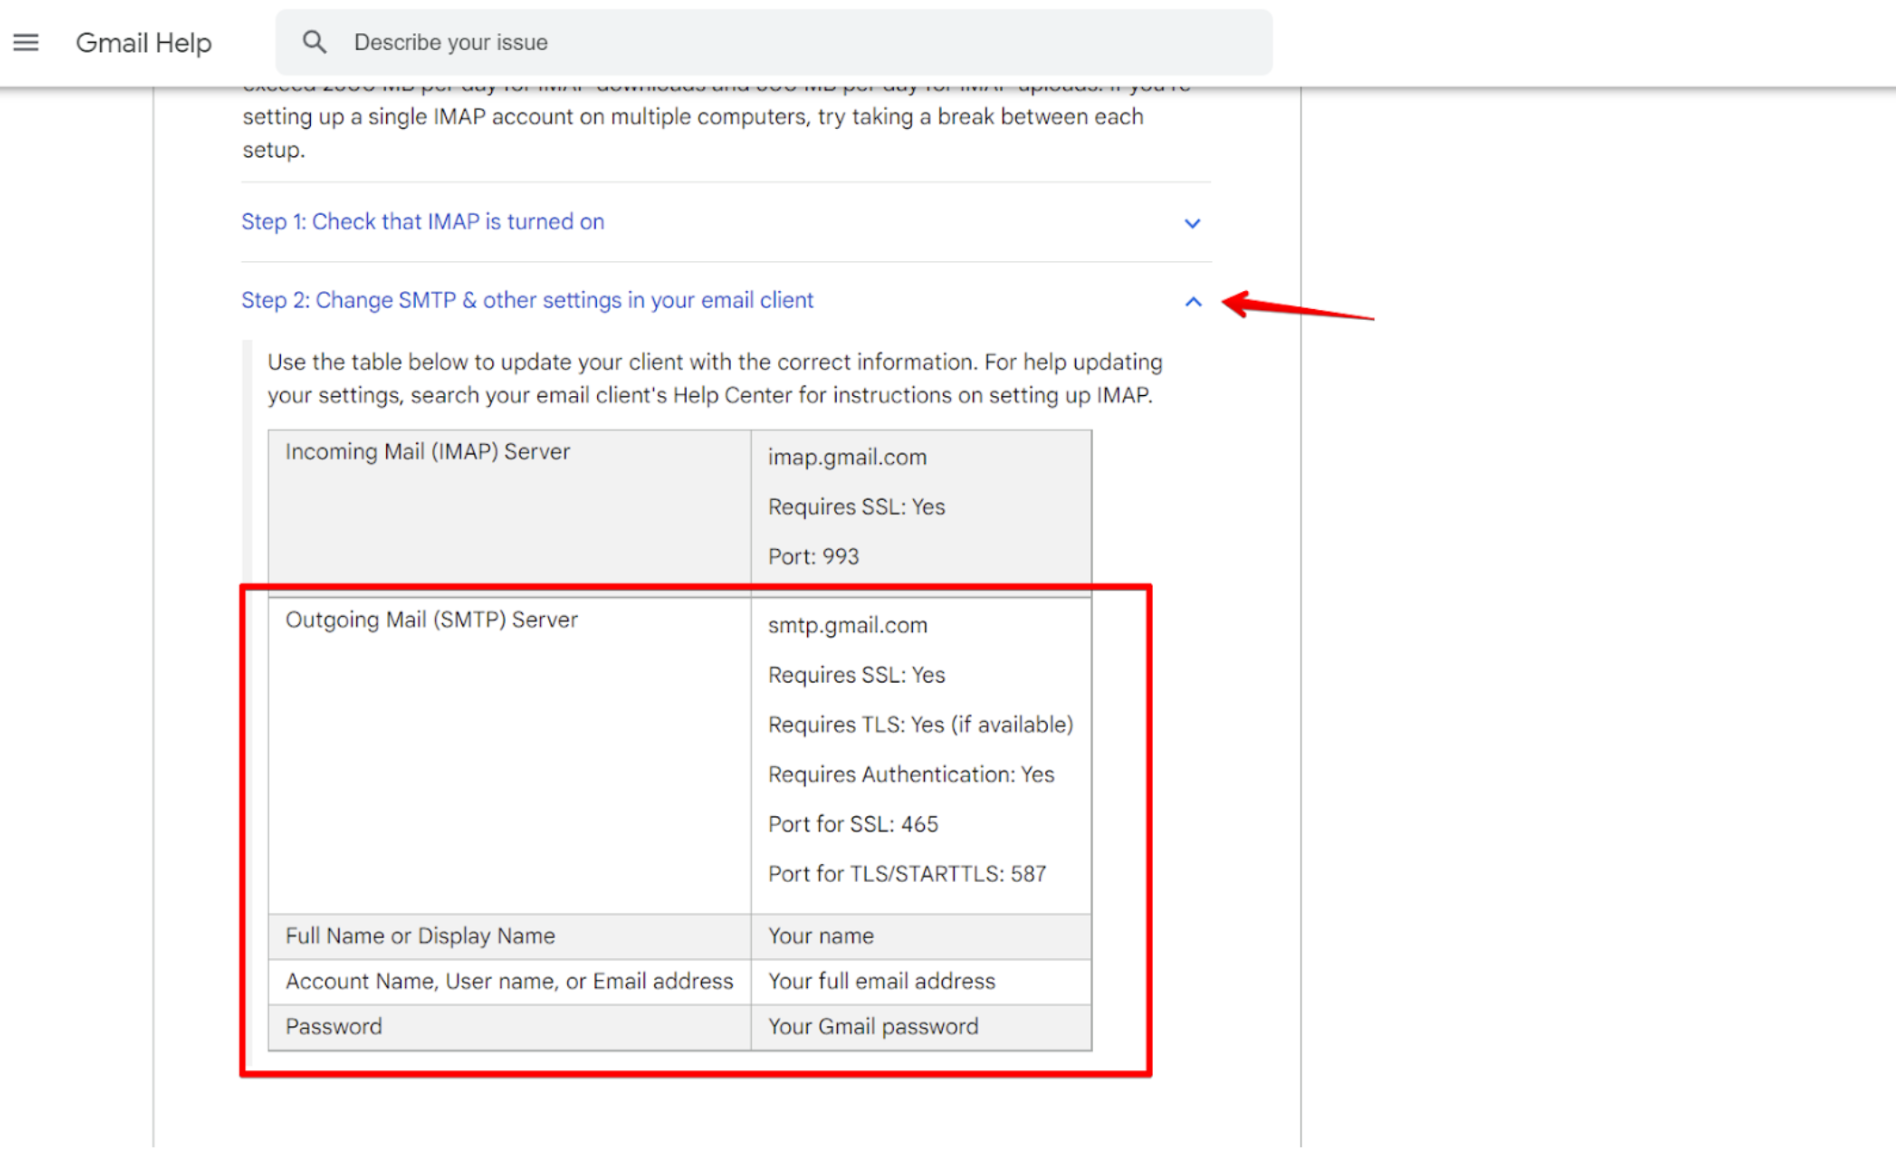Click the Outgoing Mail (SMTP) Server cell

click(431, 620)
